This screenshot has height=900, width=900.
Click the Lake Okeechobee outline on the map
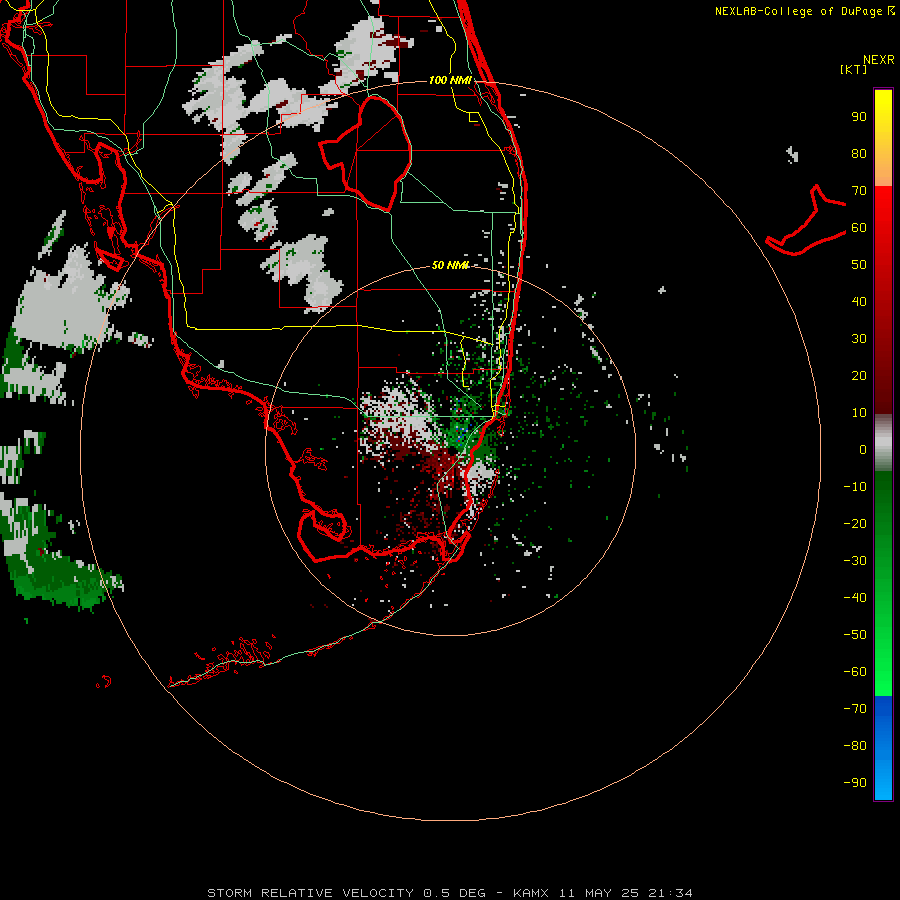click(366, 154)
